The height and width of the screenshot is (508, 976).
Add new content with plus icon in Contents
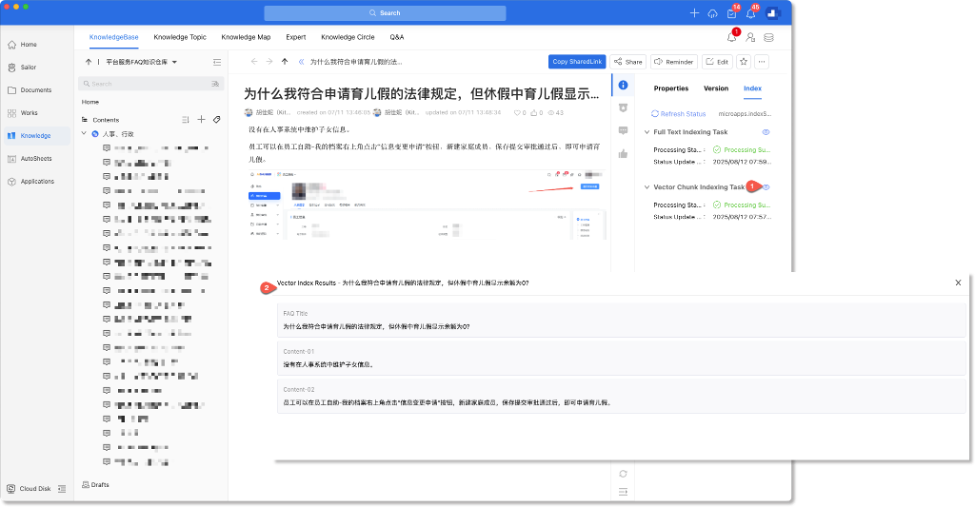201,119
